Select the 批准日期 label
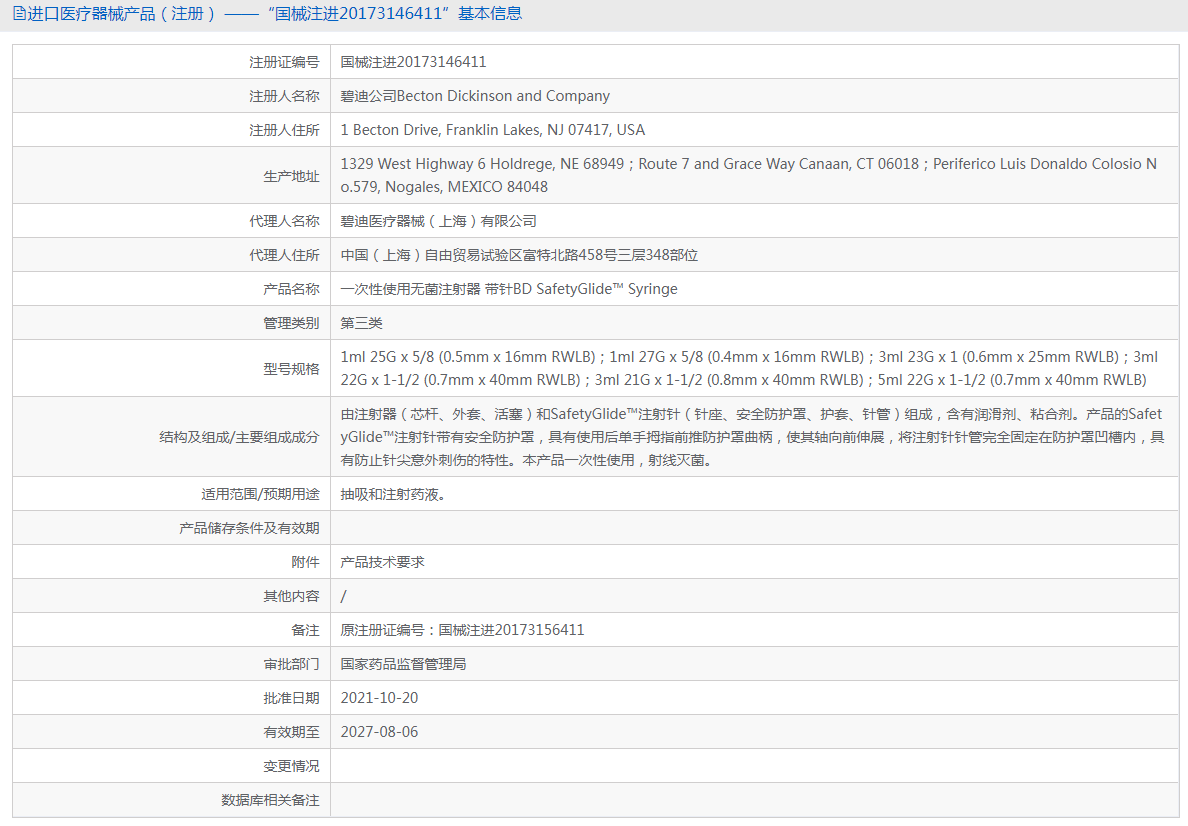 click(x=291, y=699)
